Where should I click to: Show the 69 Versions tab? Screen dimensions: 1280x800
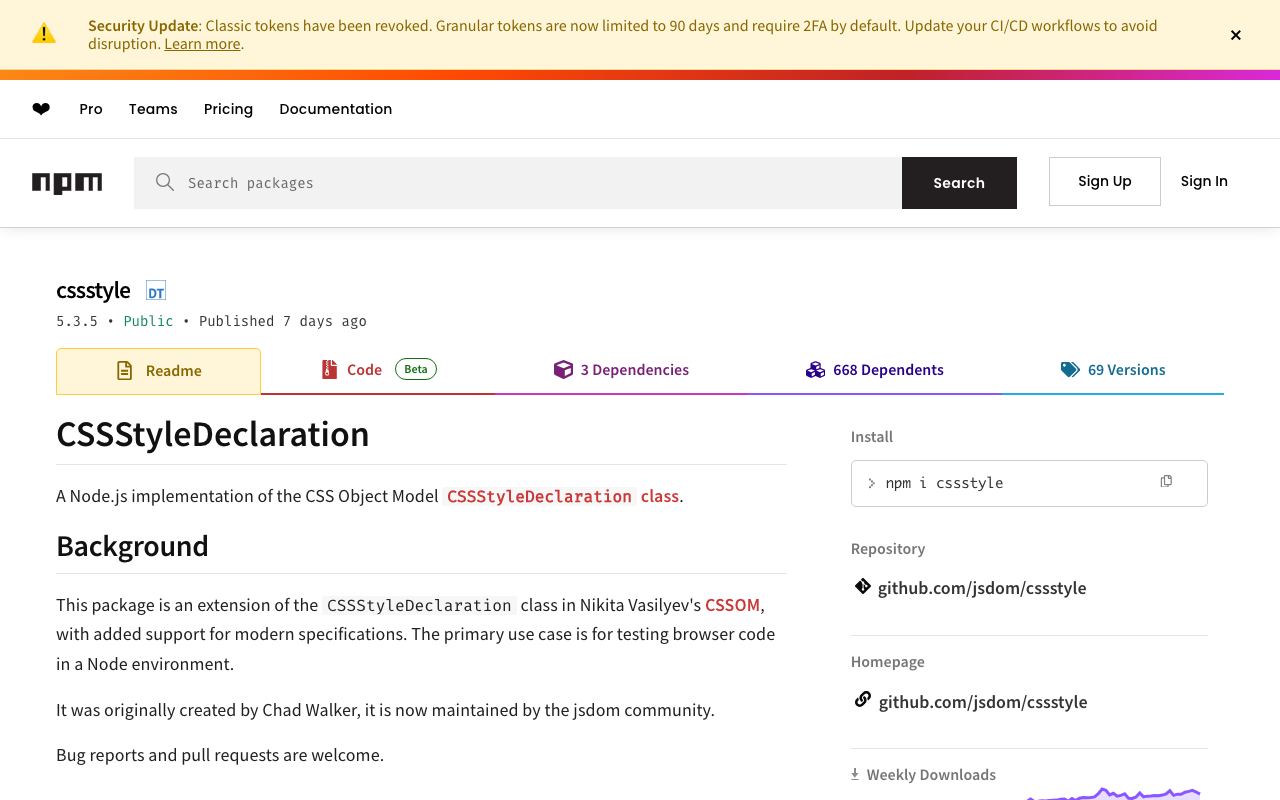[x=1113, y=370]
